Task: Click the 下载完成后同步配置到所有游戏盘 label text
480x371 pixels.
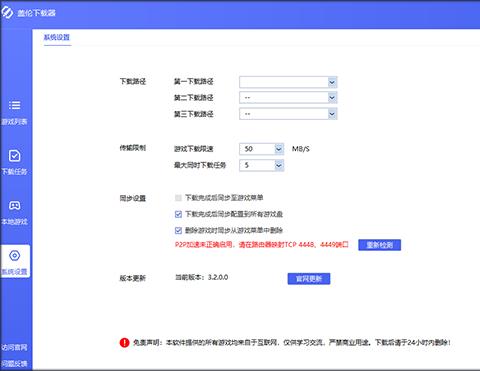Action: point(234,214)
